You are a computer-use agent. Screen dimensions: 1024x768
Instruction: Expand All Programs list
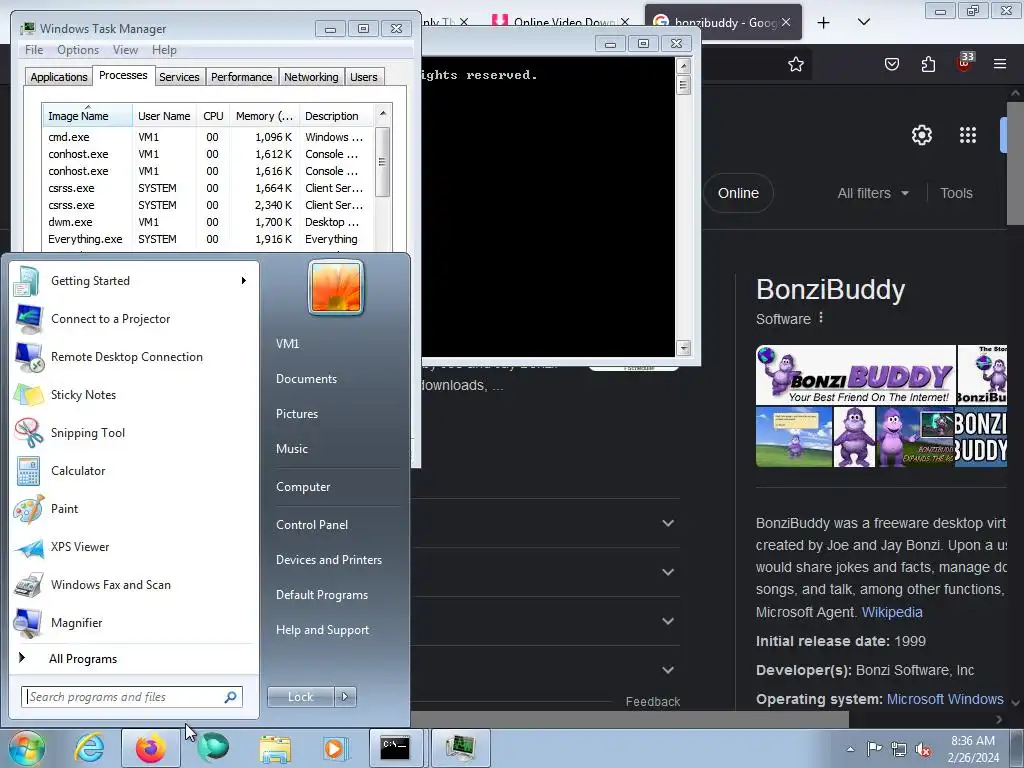[83, 659]
